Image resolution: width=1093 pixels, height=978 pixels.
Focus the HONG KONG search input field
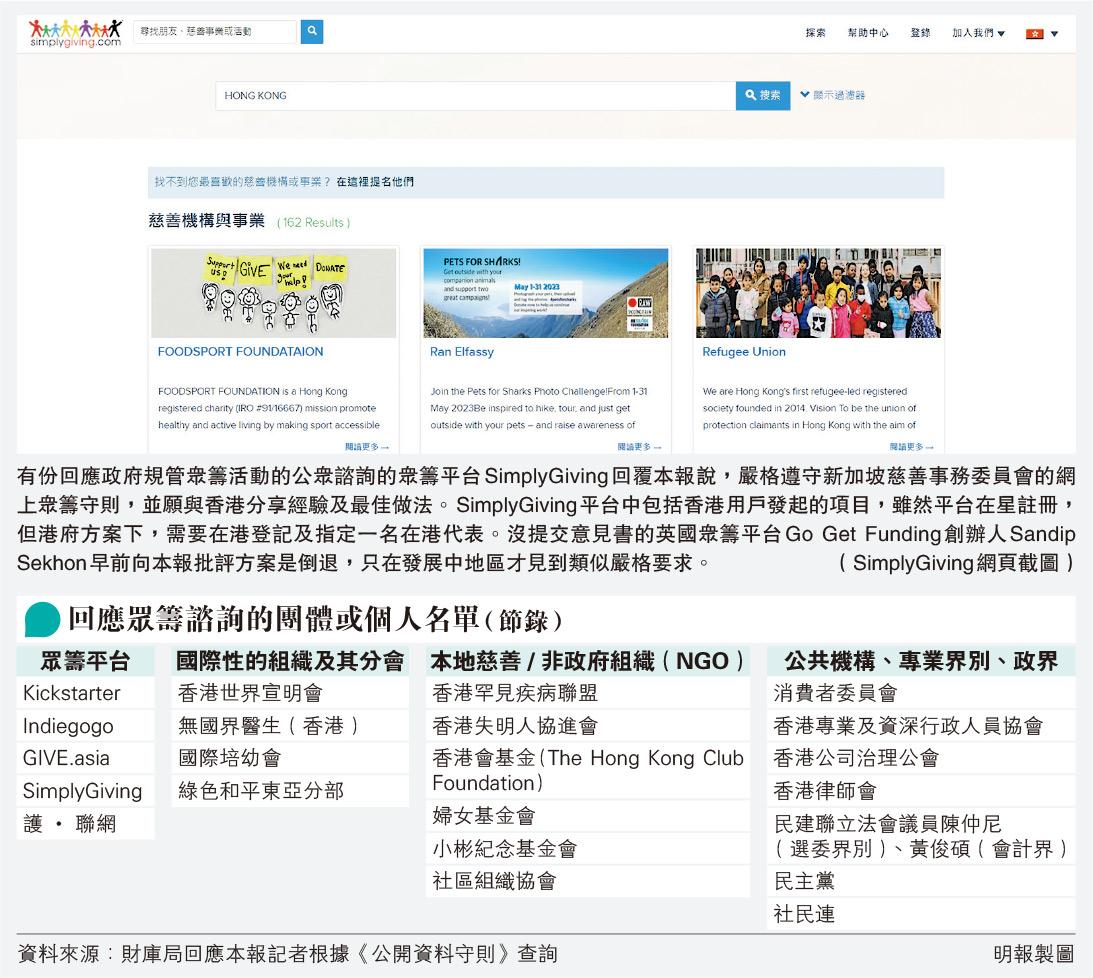coord(475,95)
